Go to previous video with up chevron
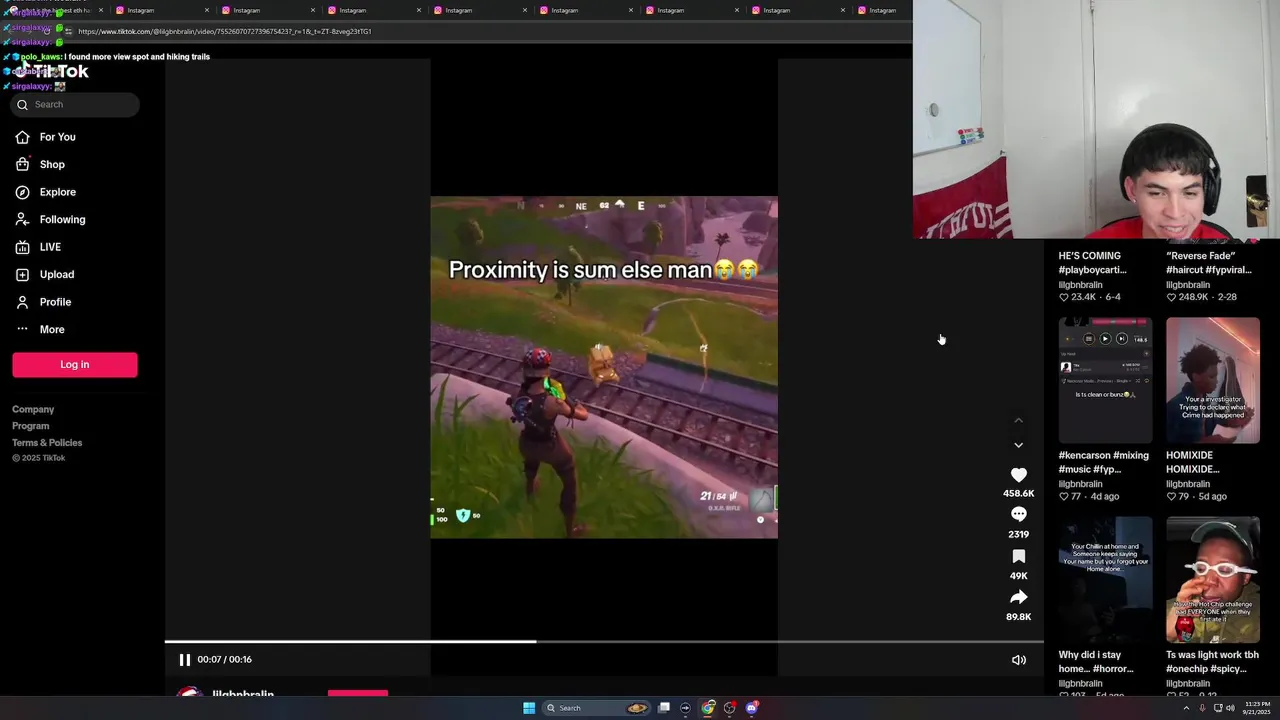This screenshot has height=720, width=1280. point(1018,420)
